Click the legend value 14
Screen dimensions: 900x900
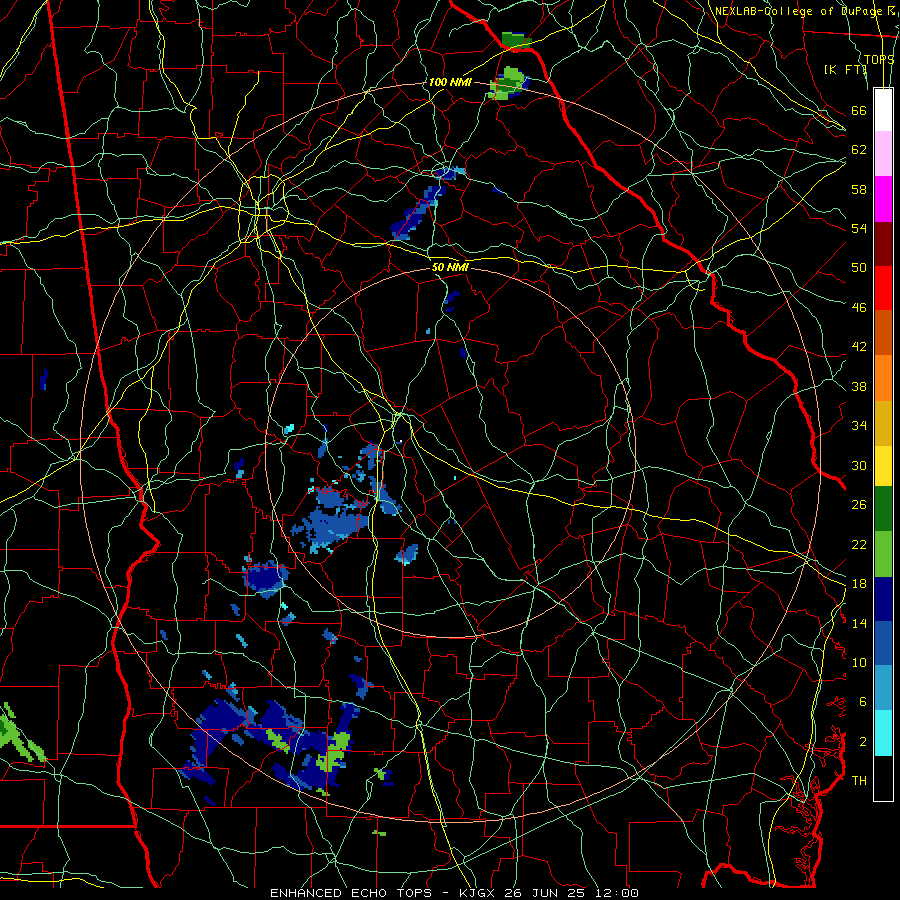(859, 623)
